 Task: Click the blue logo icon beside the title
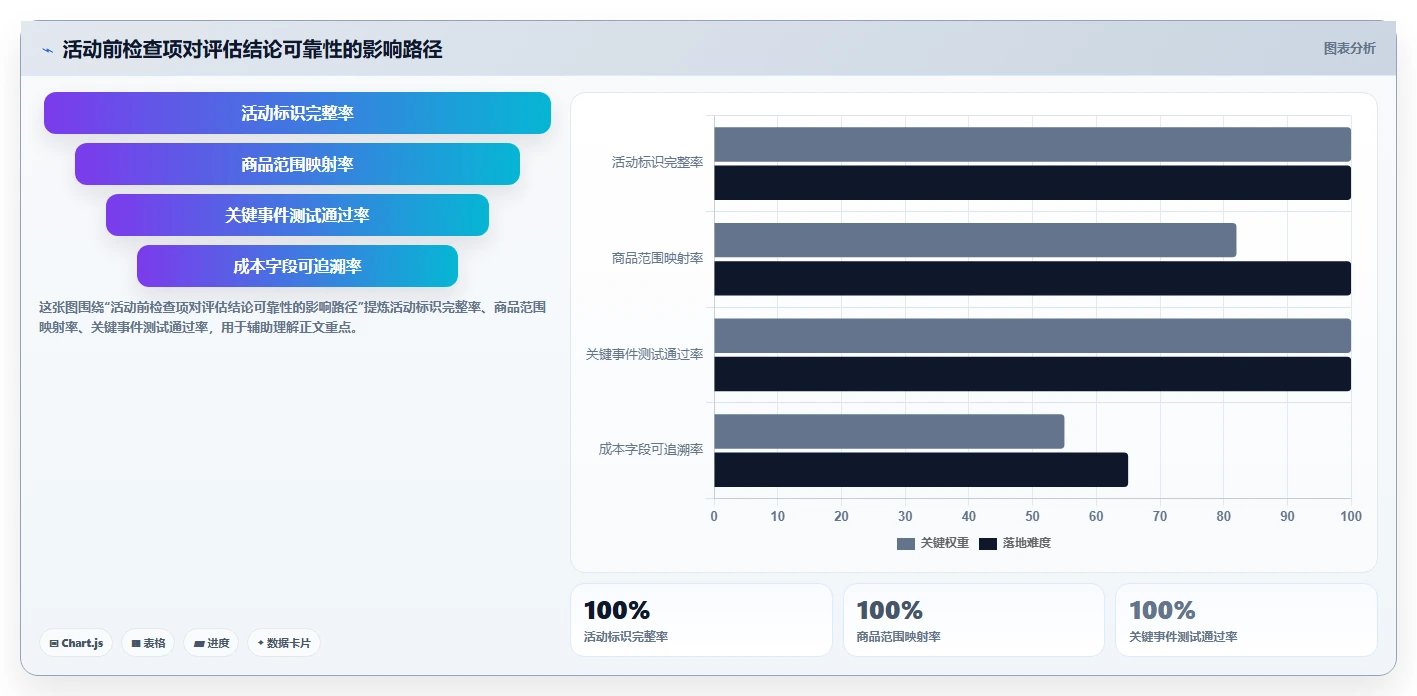(47, 50)
